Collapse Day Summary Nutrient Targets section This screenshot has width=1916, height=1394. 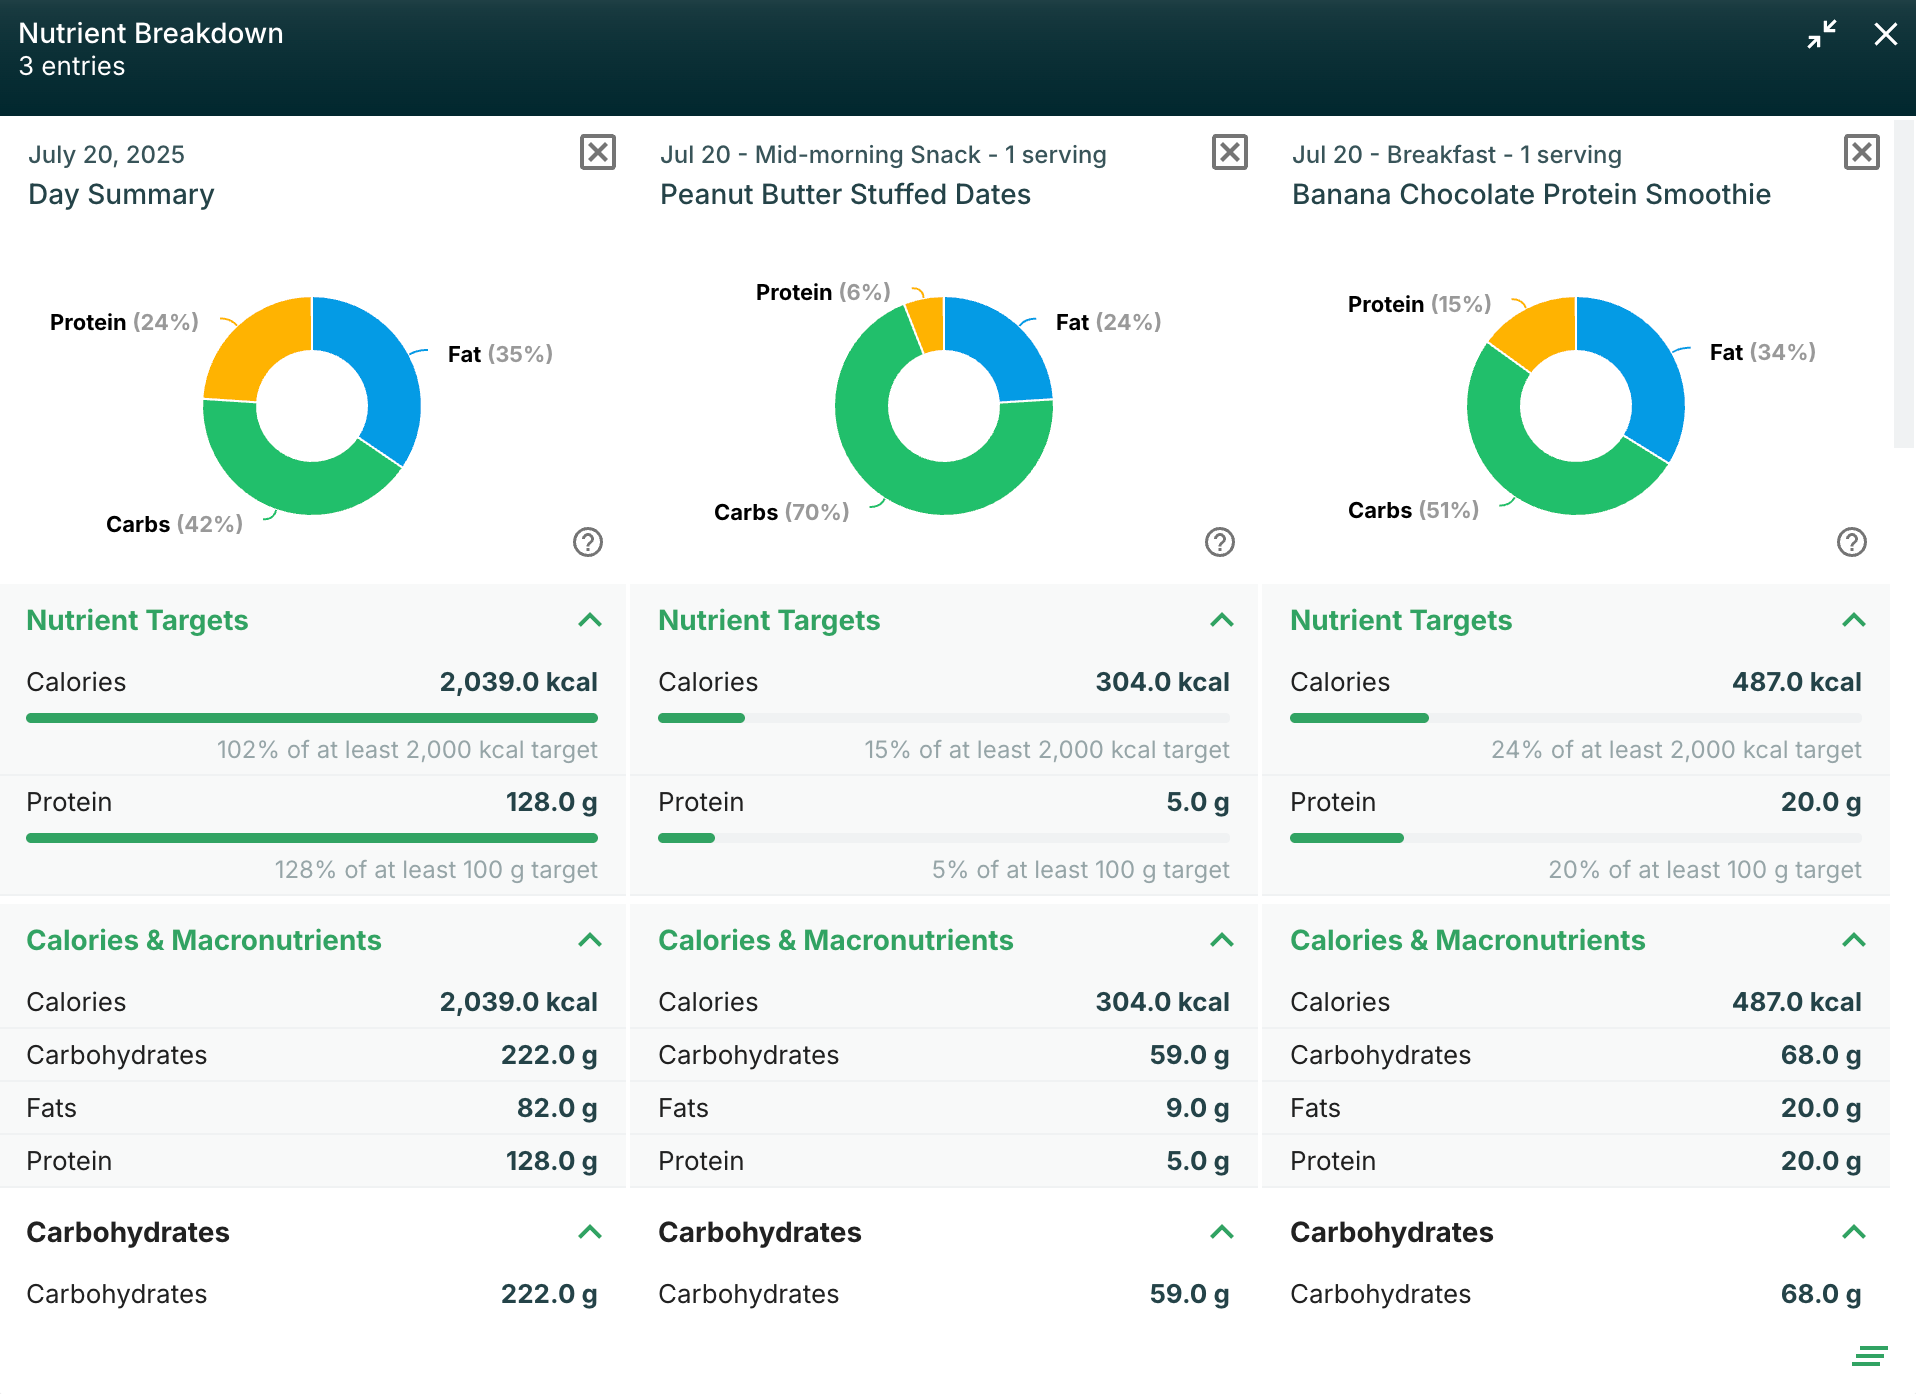click(x=590, y=620)
